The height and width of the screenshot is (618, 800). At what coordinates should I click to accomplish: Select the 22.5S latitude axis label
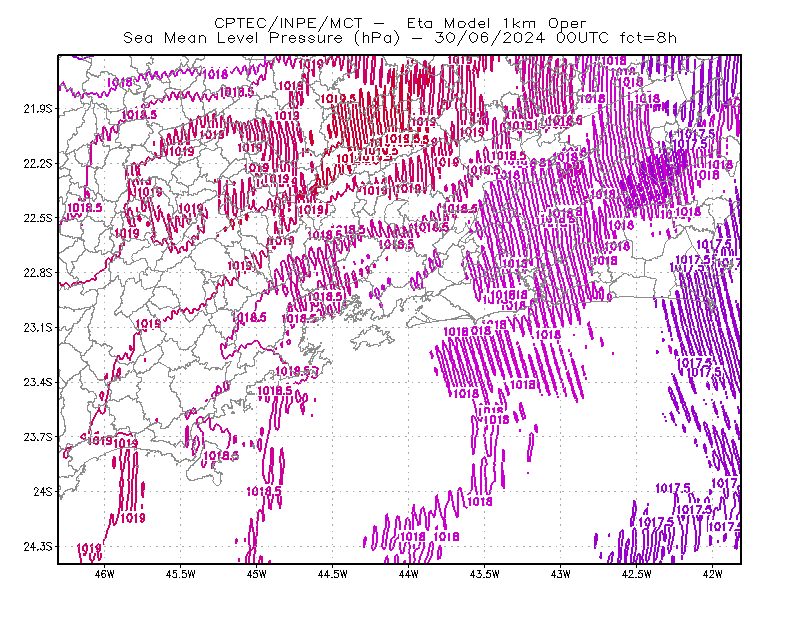pyautogui.click(x=38, y=218)
